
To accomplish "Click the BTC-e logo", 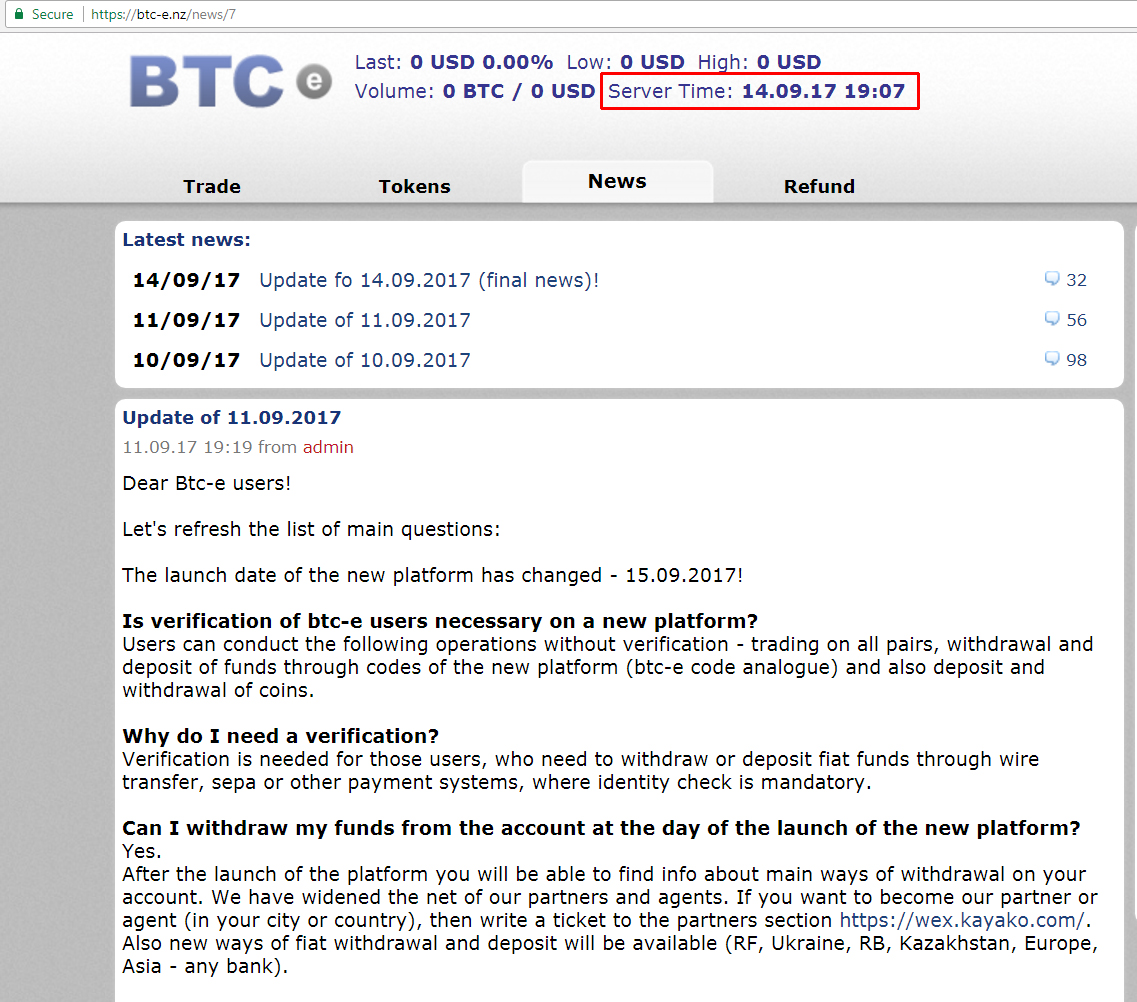I will [231, 81].
